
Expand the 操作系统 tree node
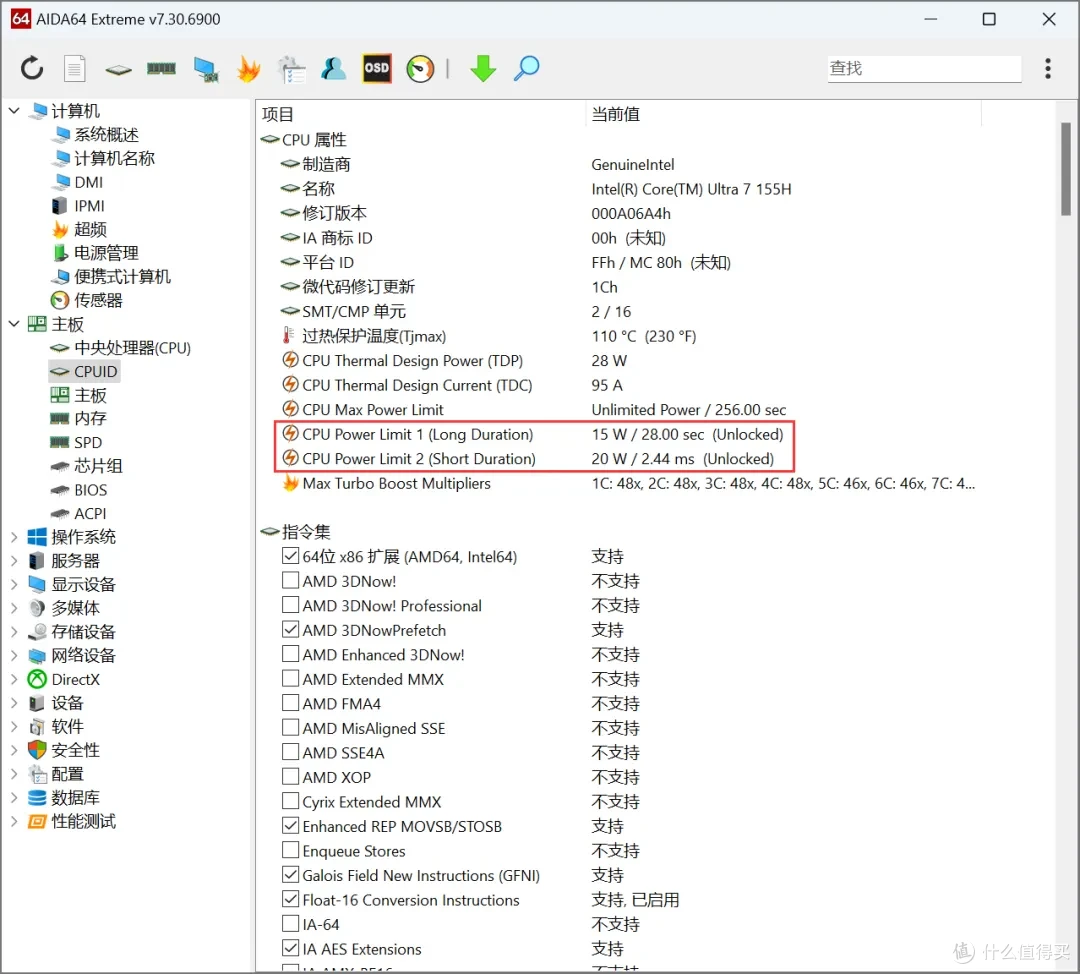(14, 537)
